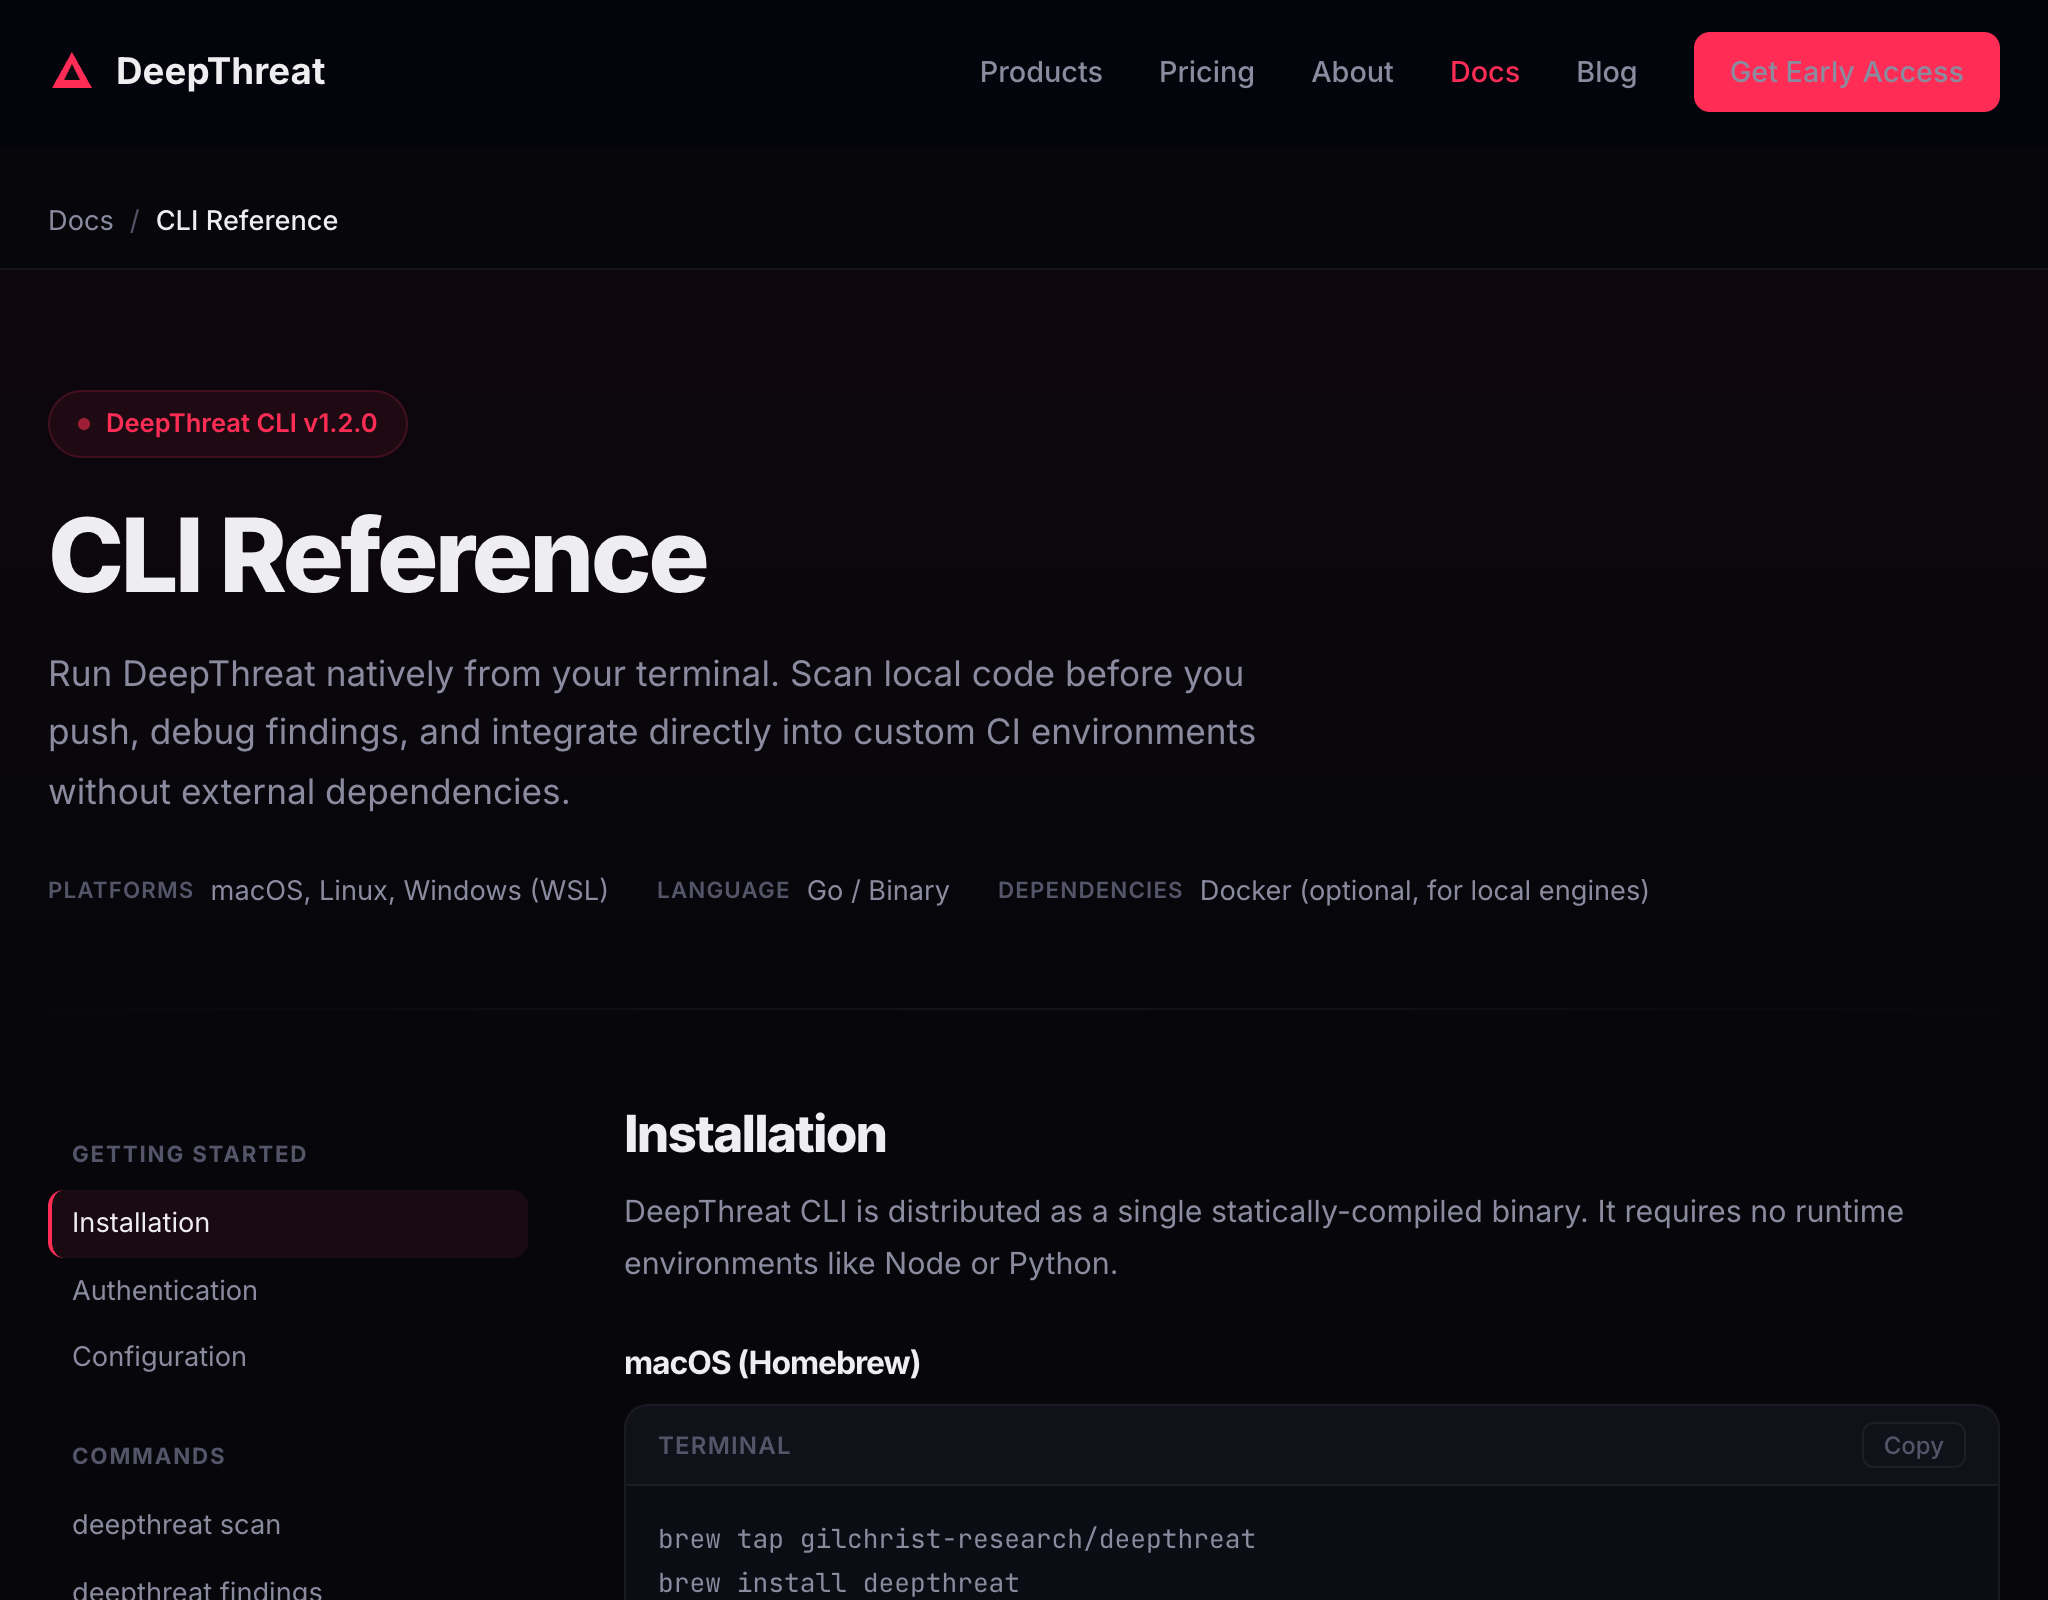The image size is (2048, 1600).
Task: Open deepthreat scan command docs
Action: coord(176,1525)
